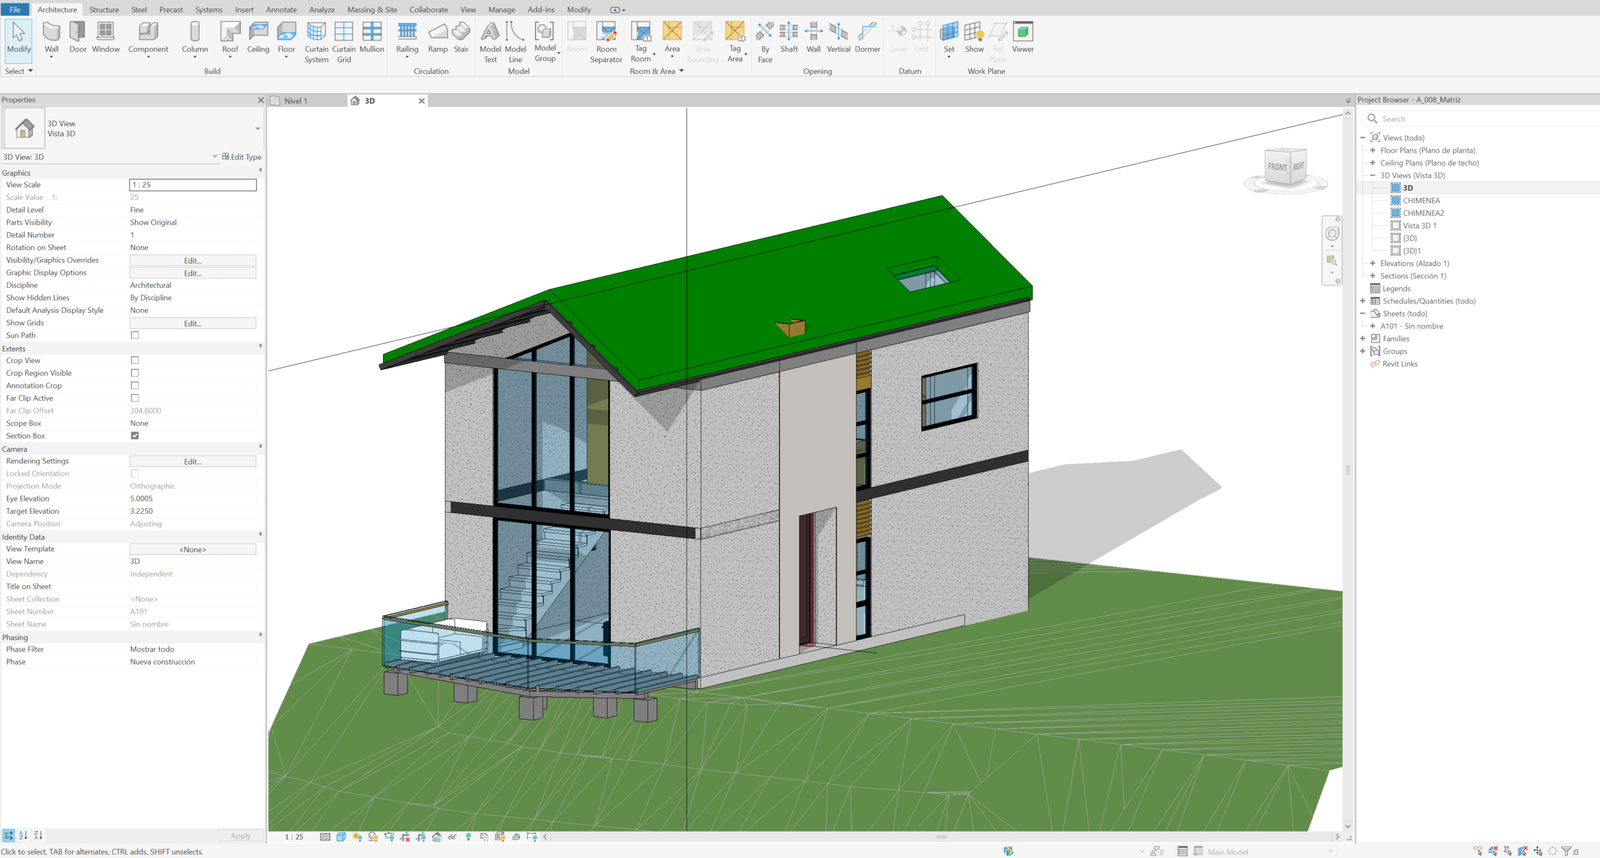The width and height of the screenshot is (1600, 858).
Task: Select the Wall tool in the ribbon
Action: coord(51,38)
